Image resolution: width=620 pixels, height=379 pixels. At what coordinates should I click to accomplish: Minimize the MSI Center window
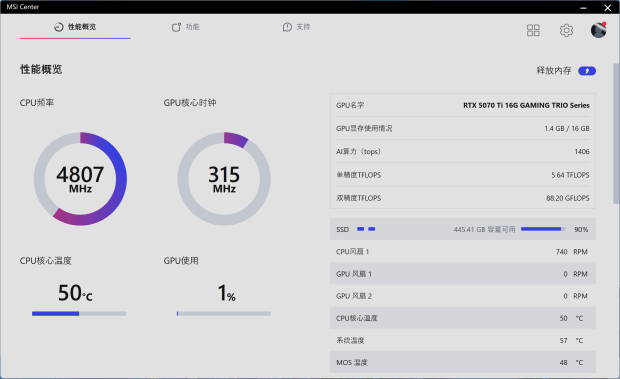point(583,8)
